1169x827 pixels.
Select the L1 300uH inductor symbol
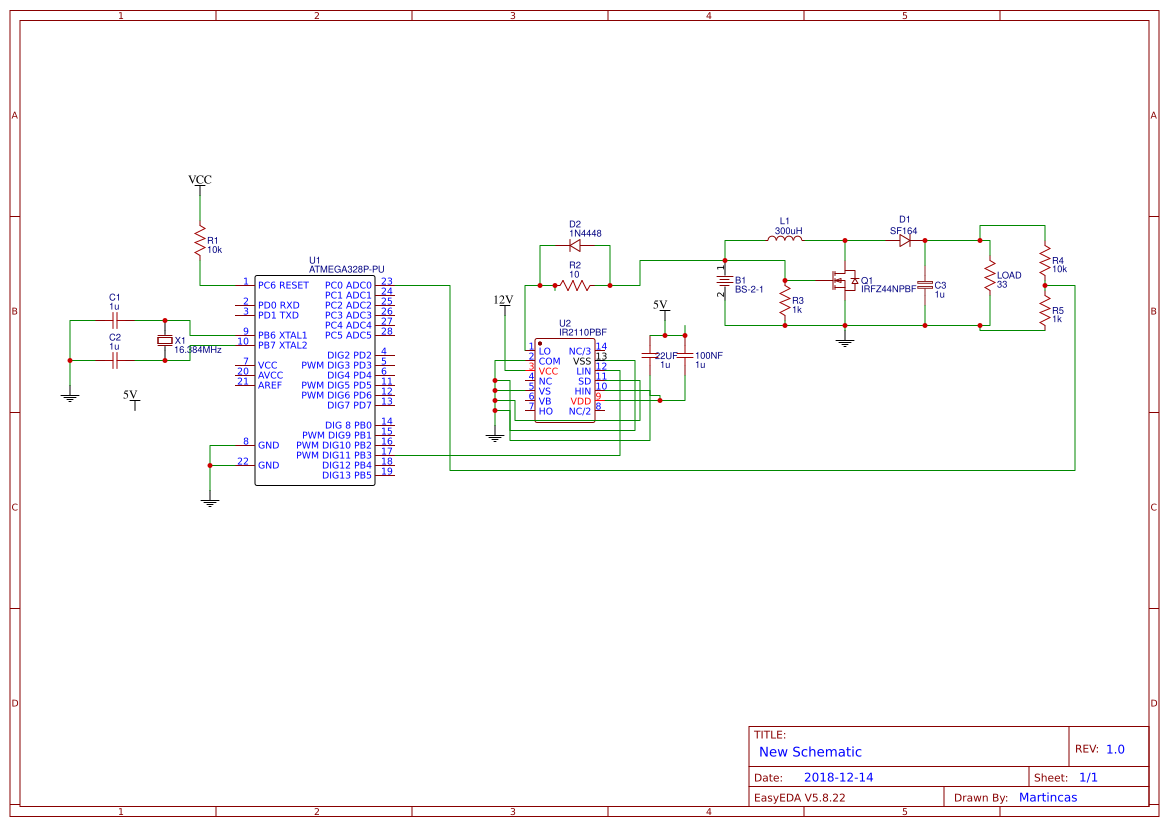point(784,240)
